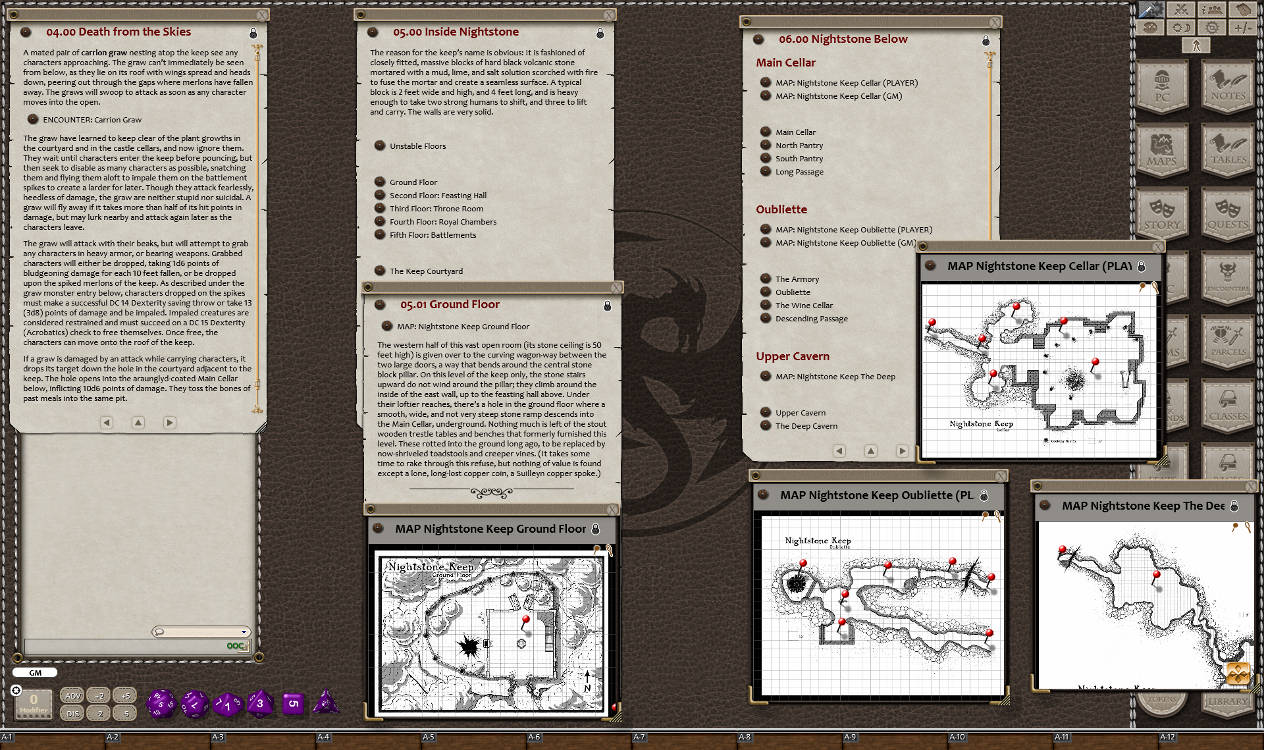1264x750 pixels.
Task: Open next page arrow in Death from the Skies
Action: coord(168,422)
